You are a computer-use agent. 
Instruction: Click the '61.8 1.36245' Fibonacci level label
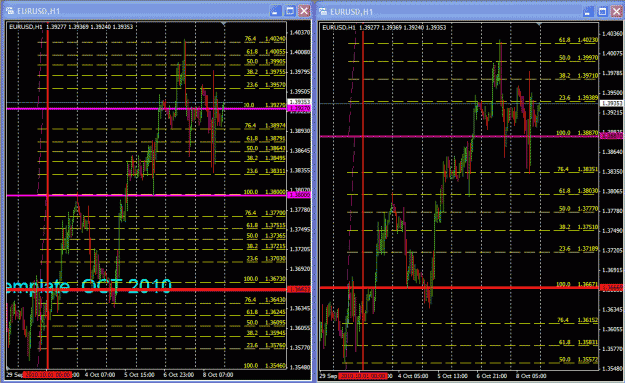(x=265, y=312)
